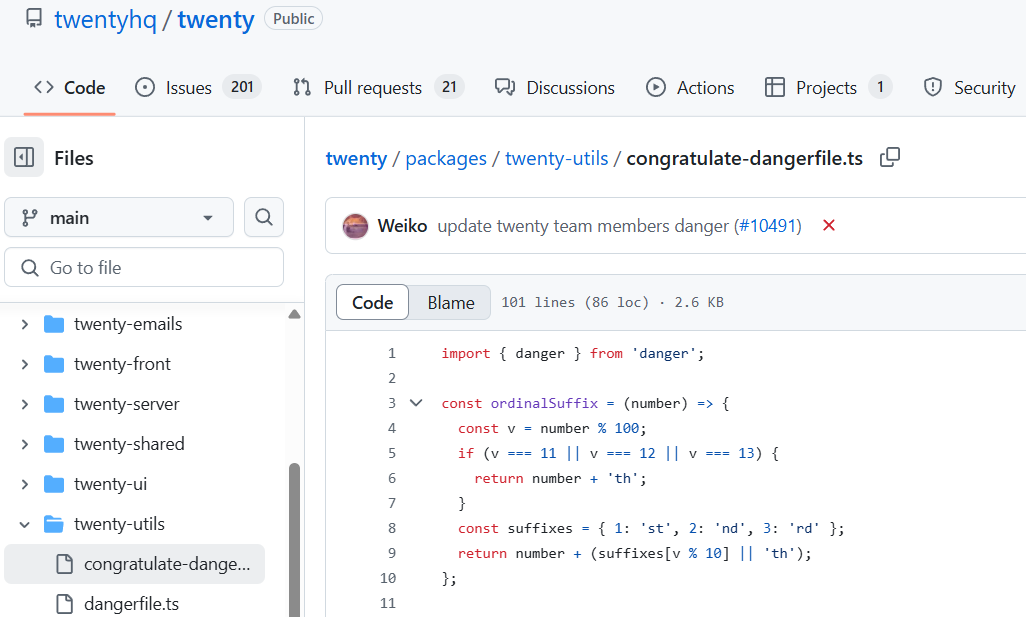Expand the twenty-server folder chevron
Screen dimensions: 1026x617
[25, 404]
